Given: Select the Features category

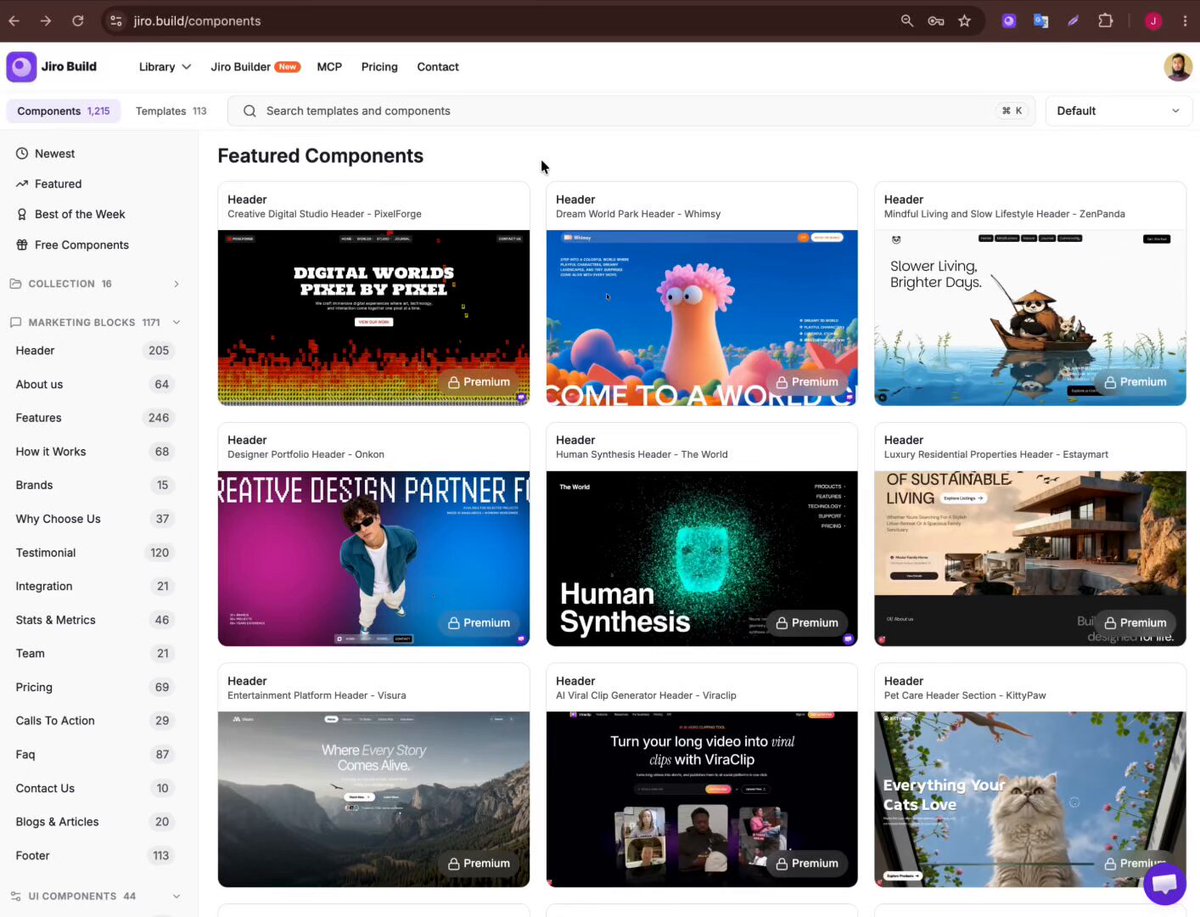Looking at the screenshot, I should click(95, 418).
